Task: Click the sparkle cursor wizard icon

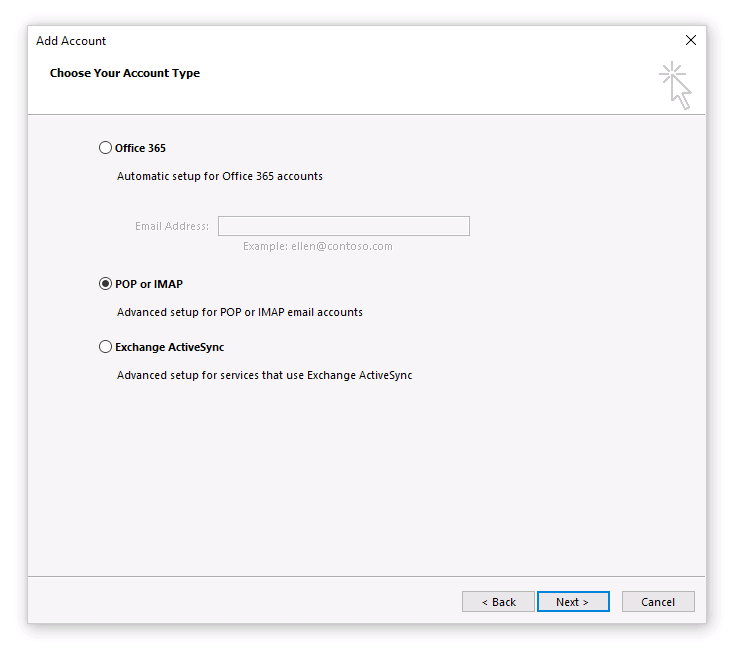Action: tap(675, 85)
